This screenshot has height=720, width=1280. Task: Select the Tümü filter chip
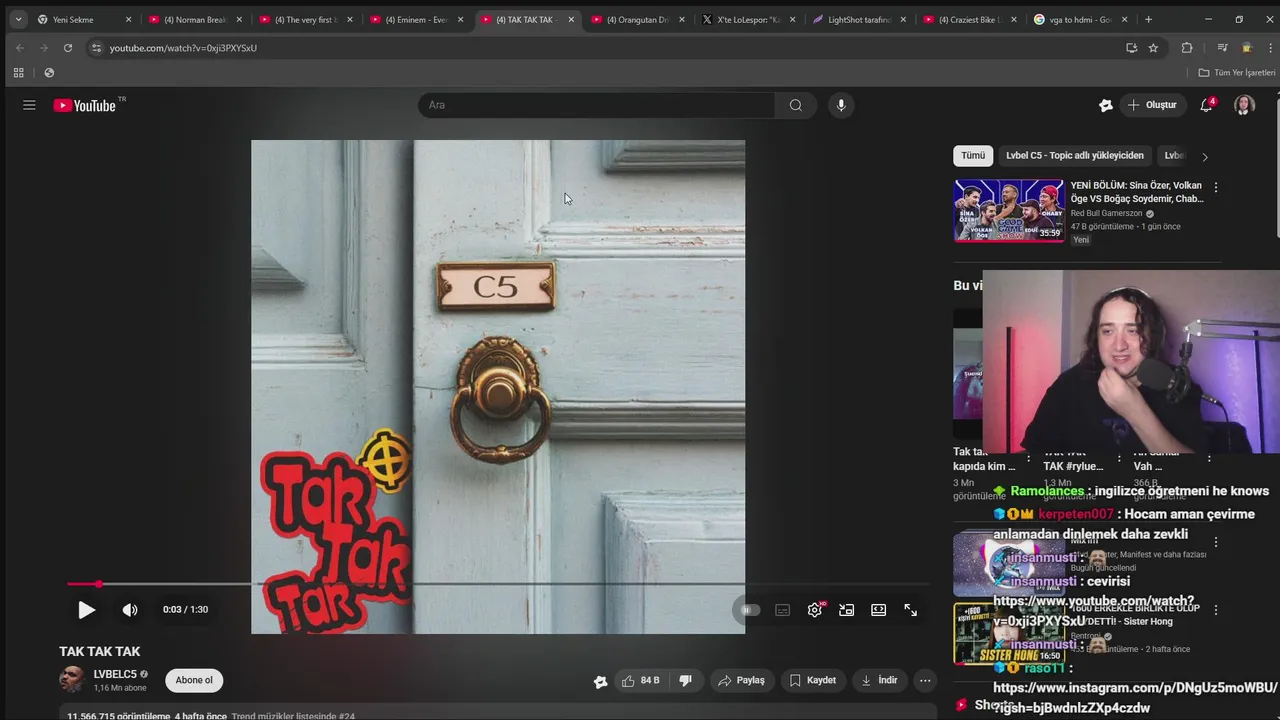973,156
